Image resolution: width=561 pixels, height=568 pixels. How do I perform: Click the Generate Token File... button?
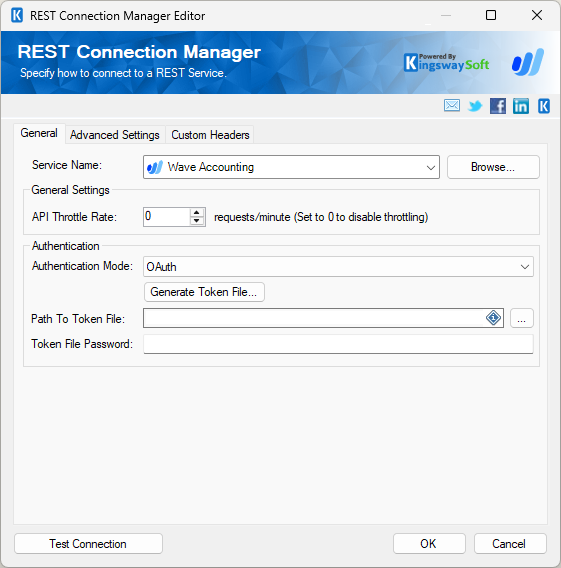(204, 292)
